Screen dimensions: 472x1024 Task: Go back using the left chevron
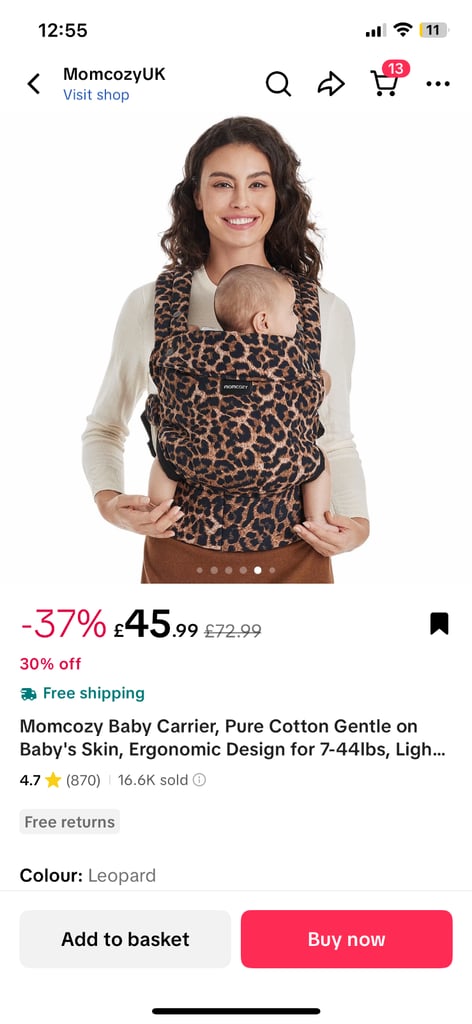pyautogui.click(x=33, y=84)
